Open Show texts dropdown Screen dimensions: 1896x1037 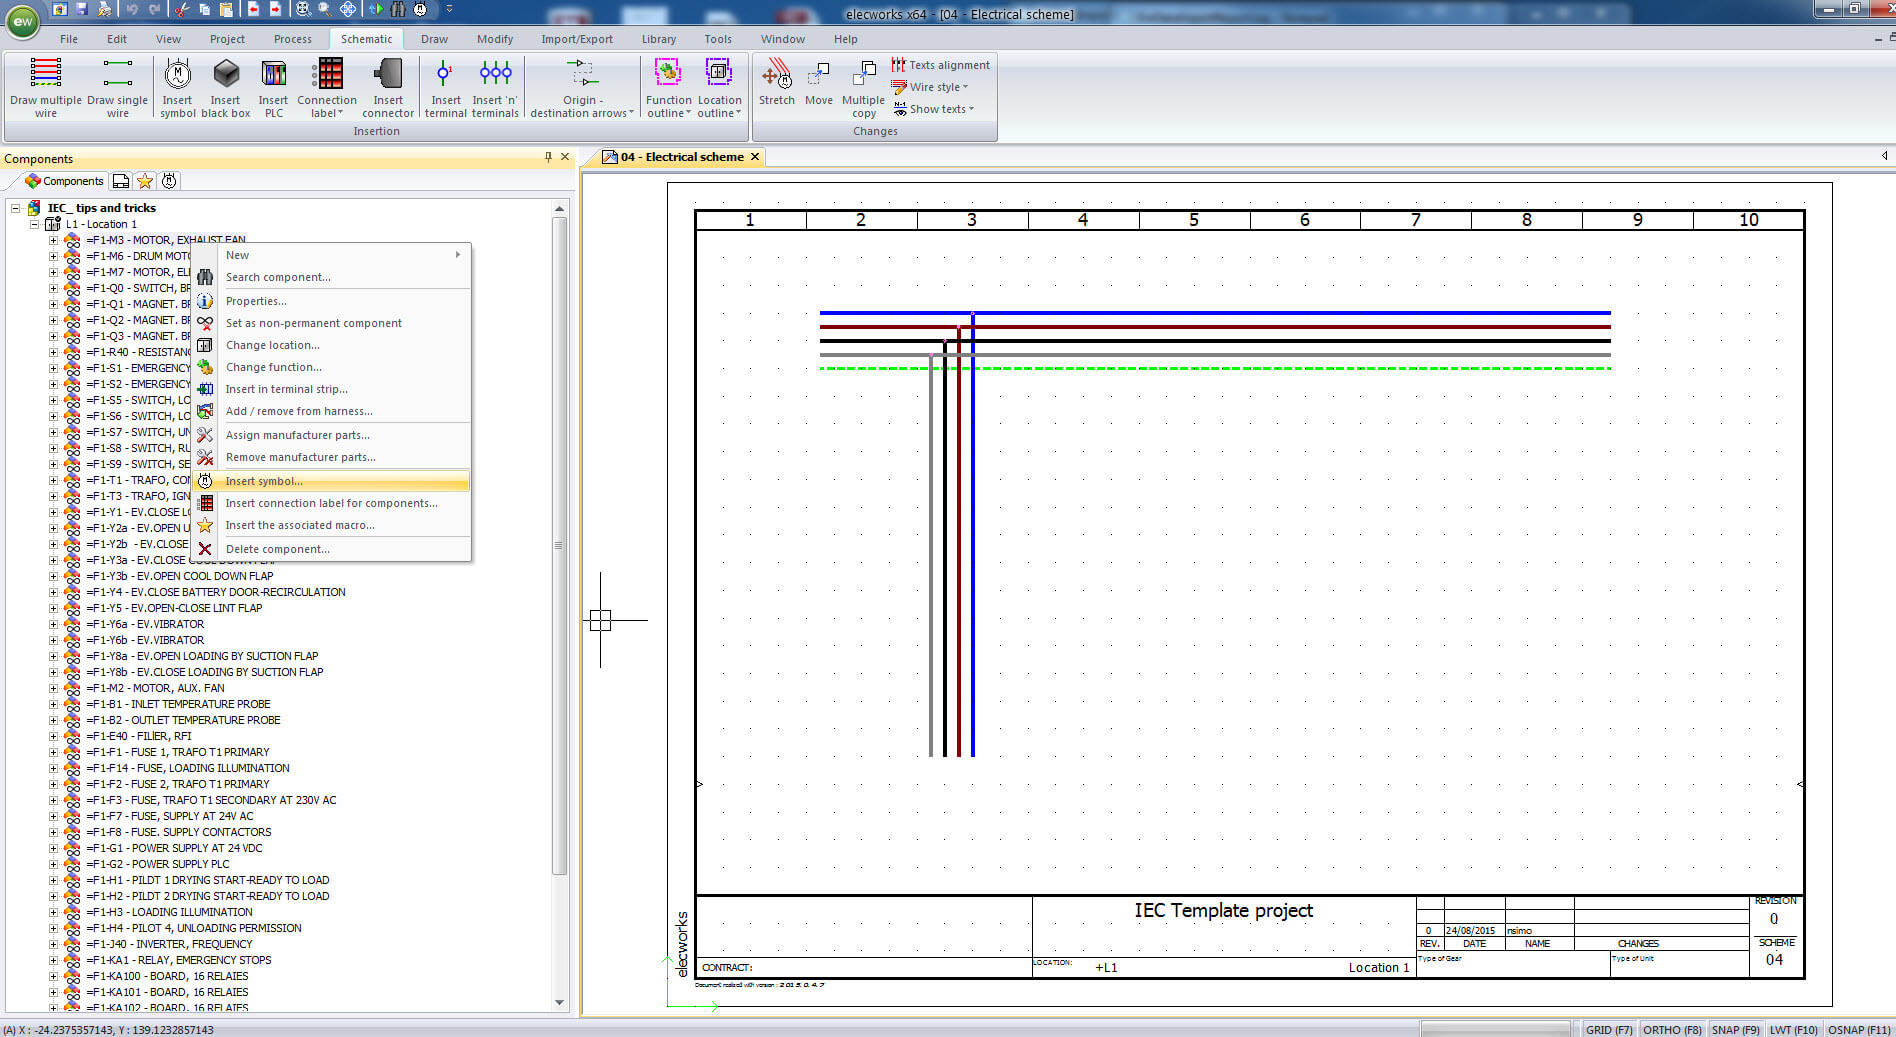(934, 109)
